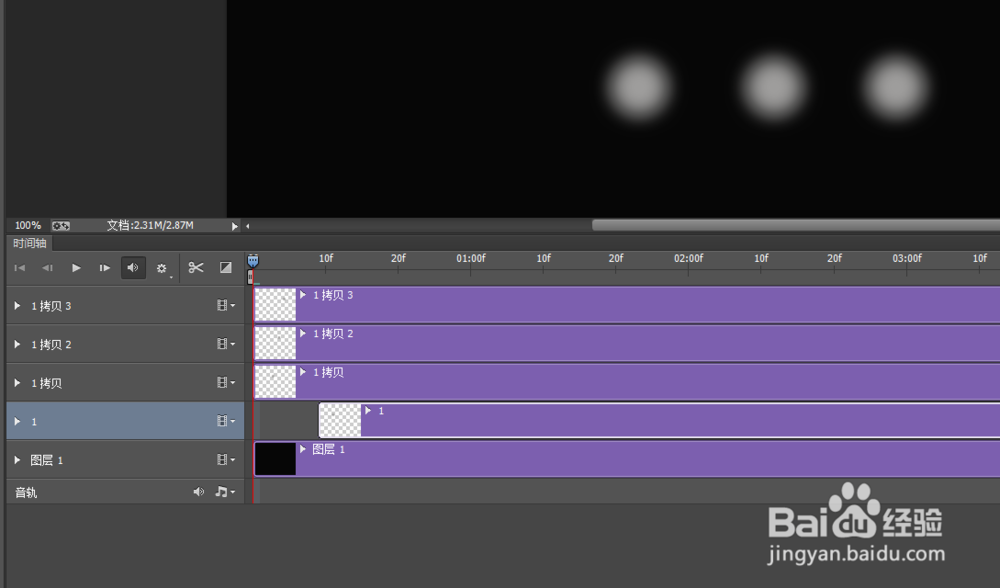Open the transition effects icon
1000x588 pixels.
226,268
